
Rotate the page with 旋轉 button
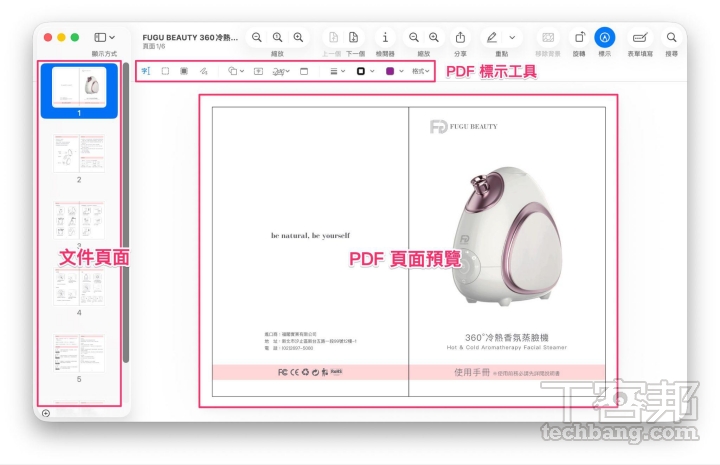pos(579,38)
